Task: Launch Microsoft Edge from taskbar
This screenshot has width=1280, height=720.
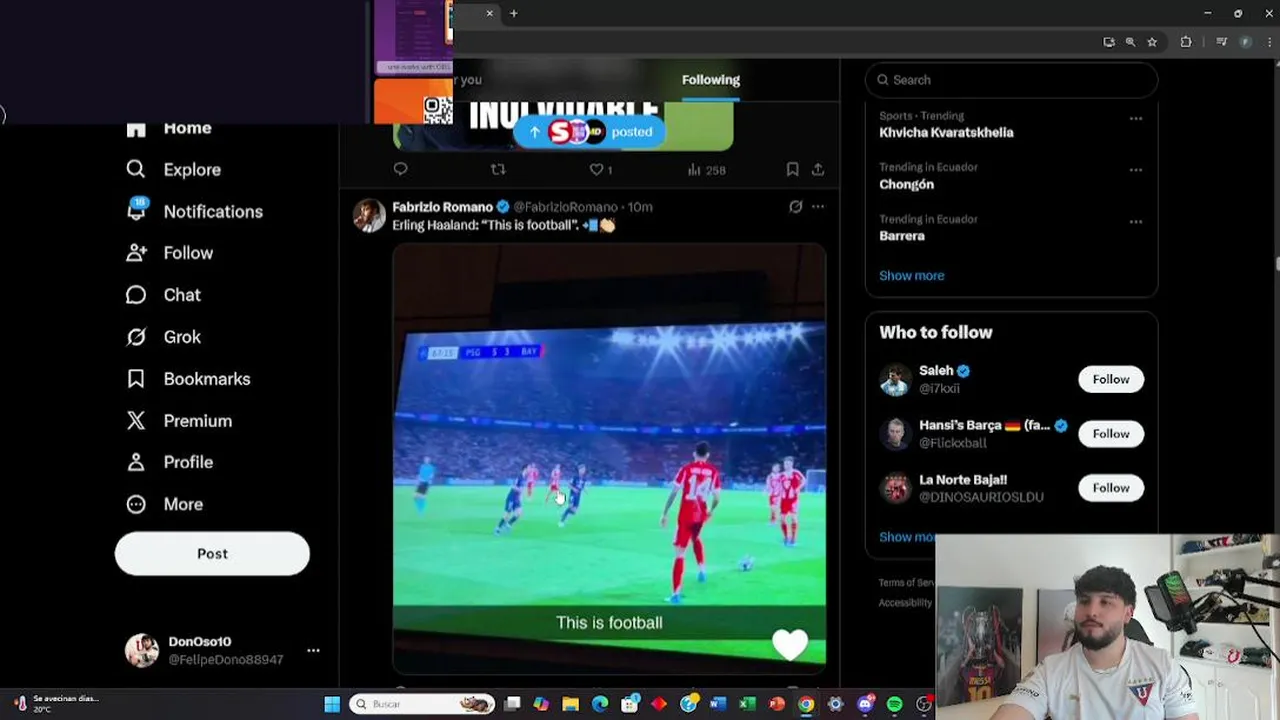Action: [600, 704]
